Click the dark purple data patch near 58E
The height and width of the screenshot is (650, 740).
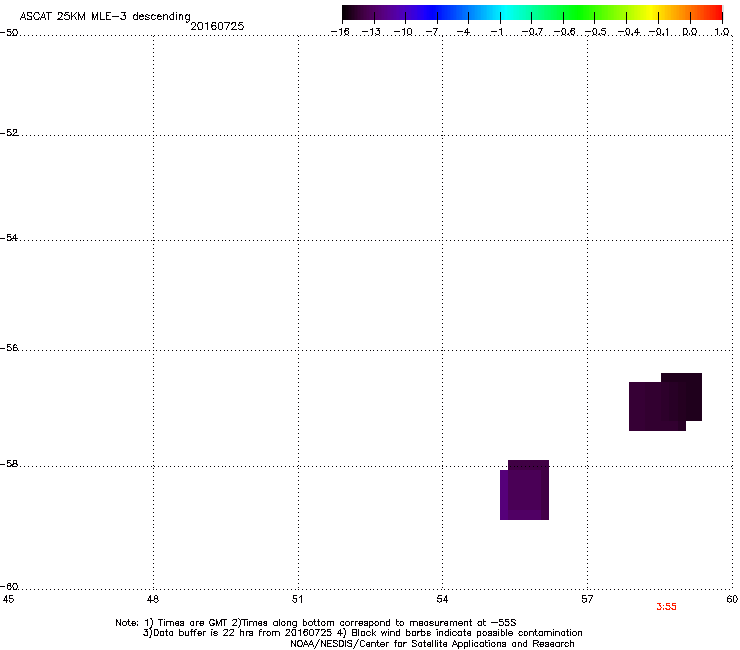[x=665, y=402]
